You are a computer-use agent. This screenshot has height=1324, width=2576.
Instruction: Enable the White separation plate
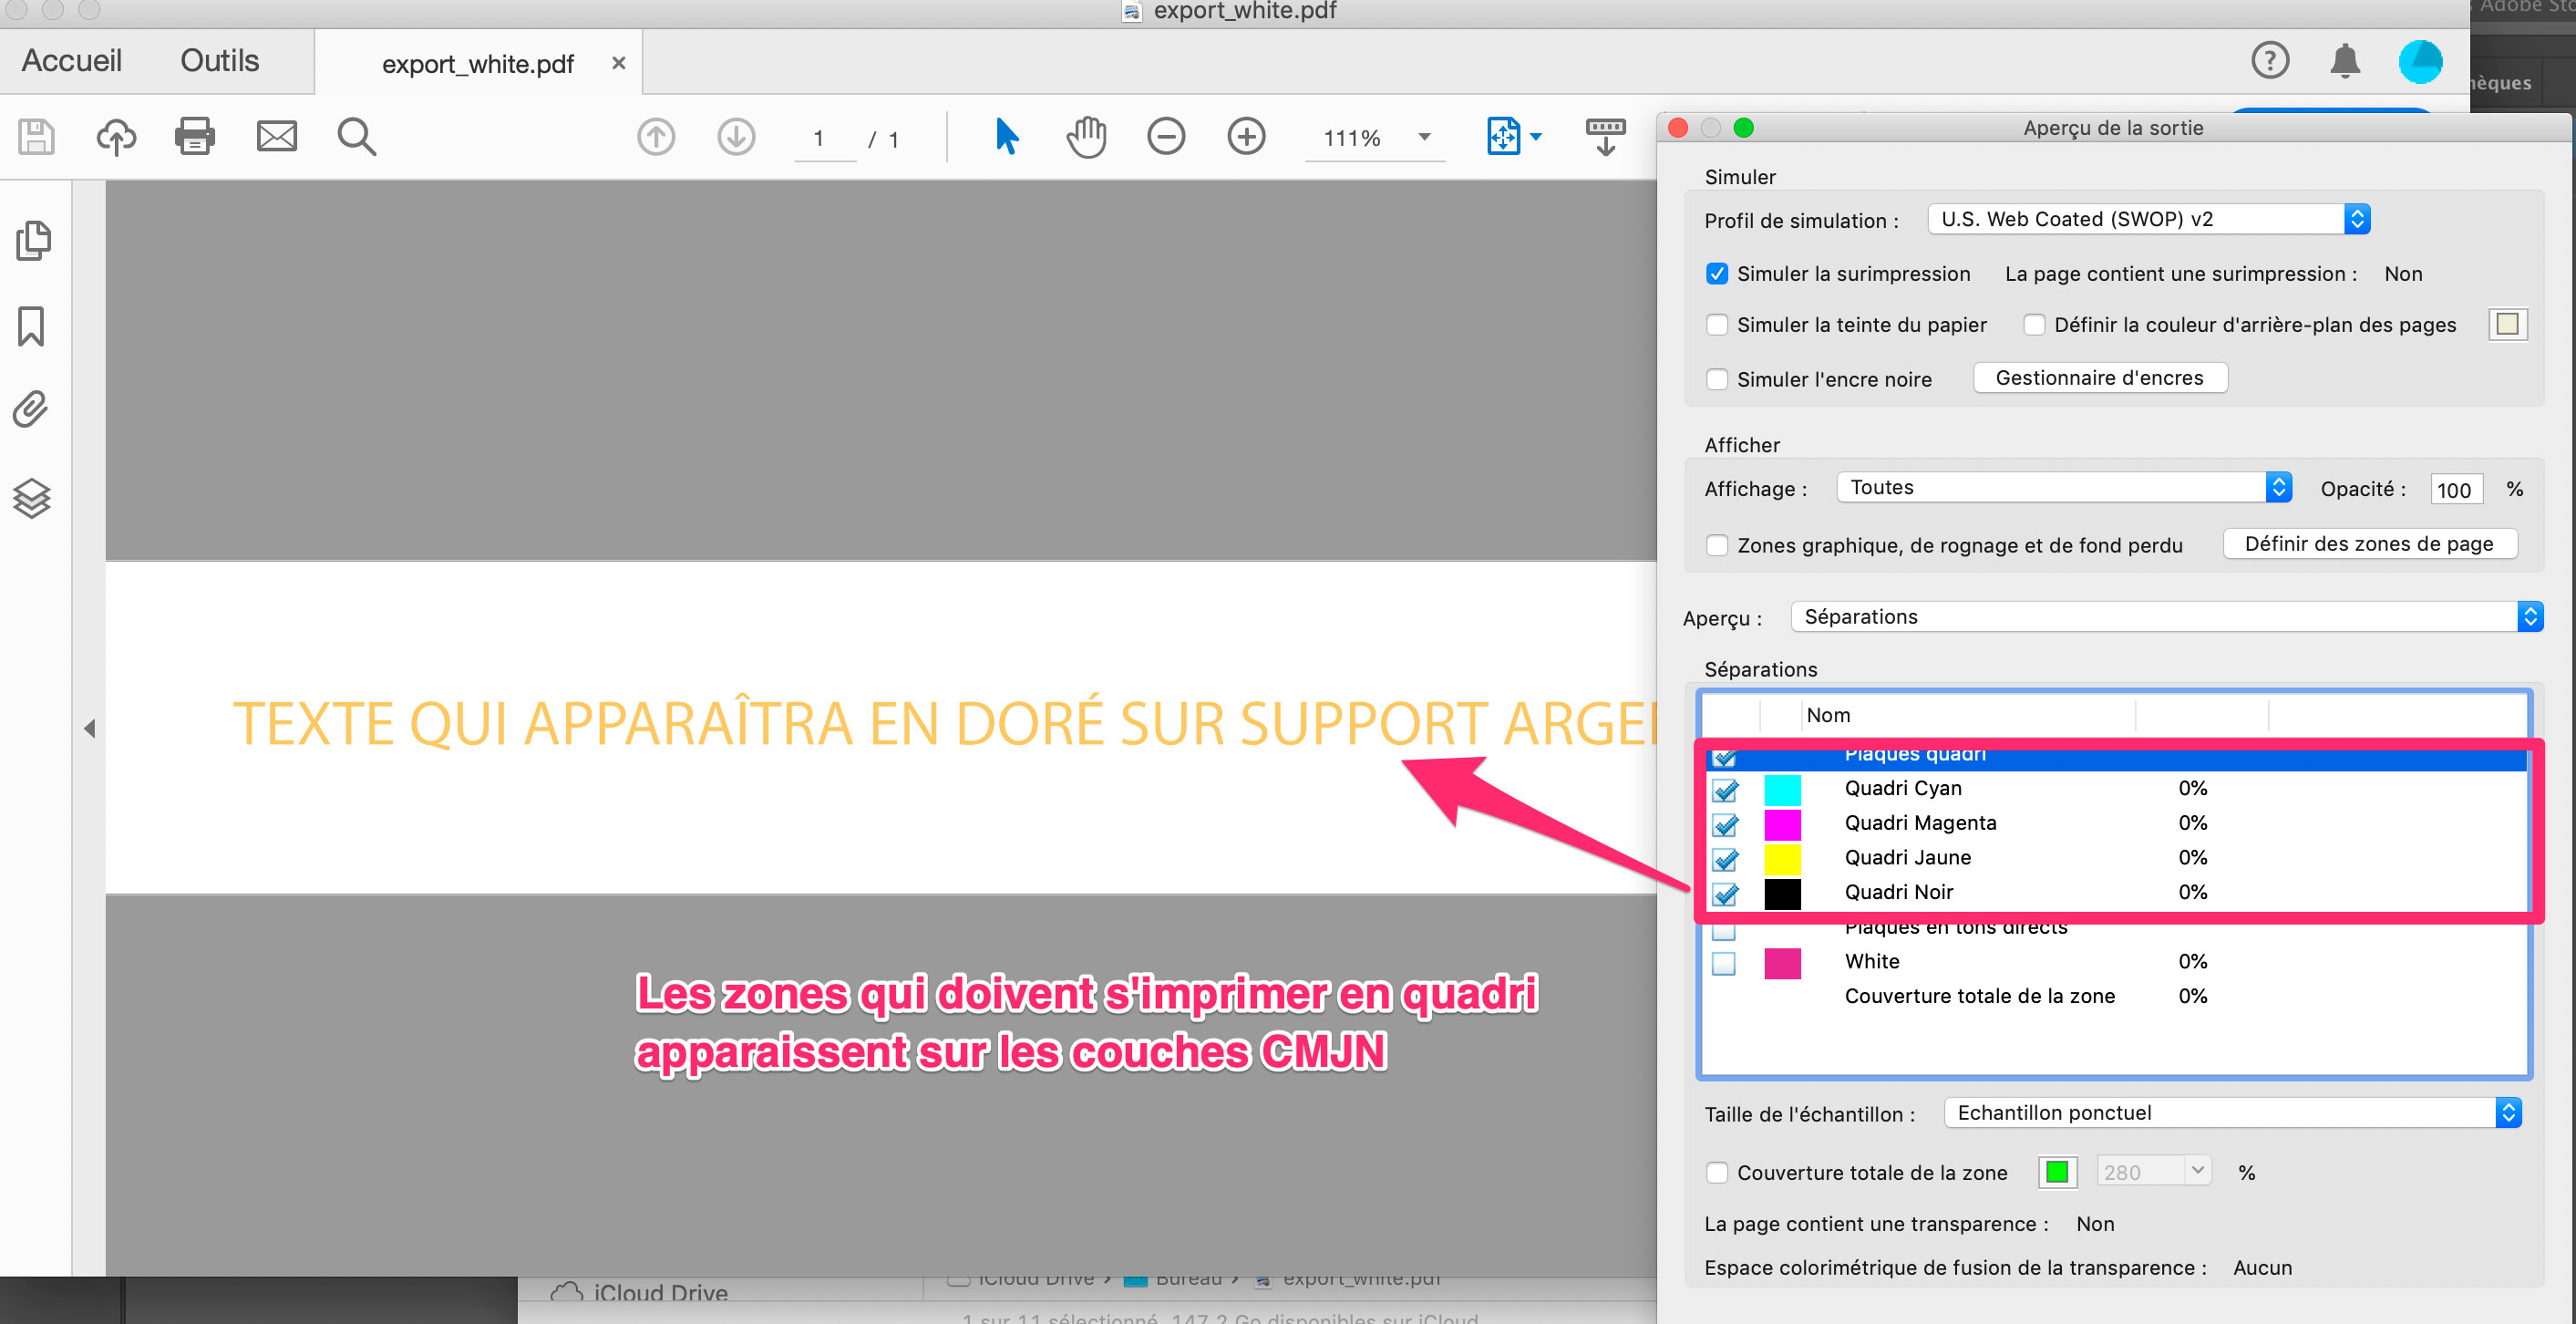(x=1724, y=963)
